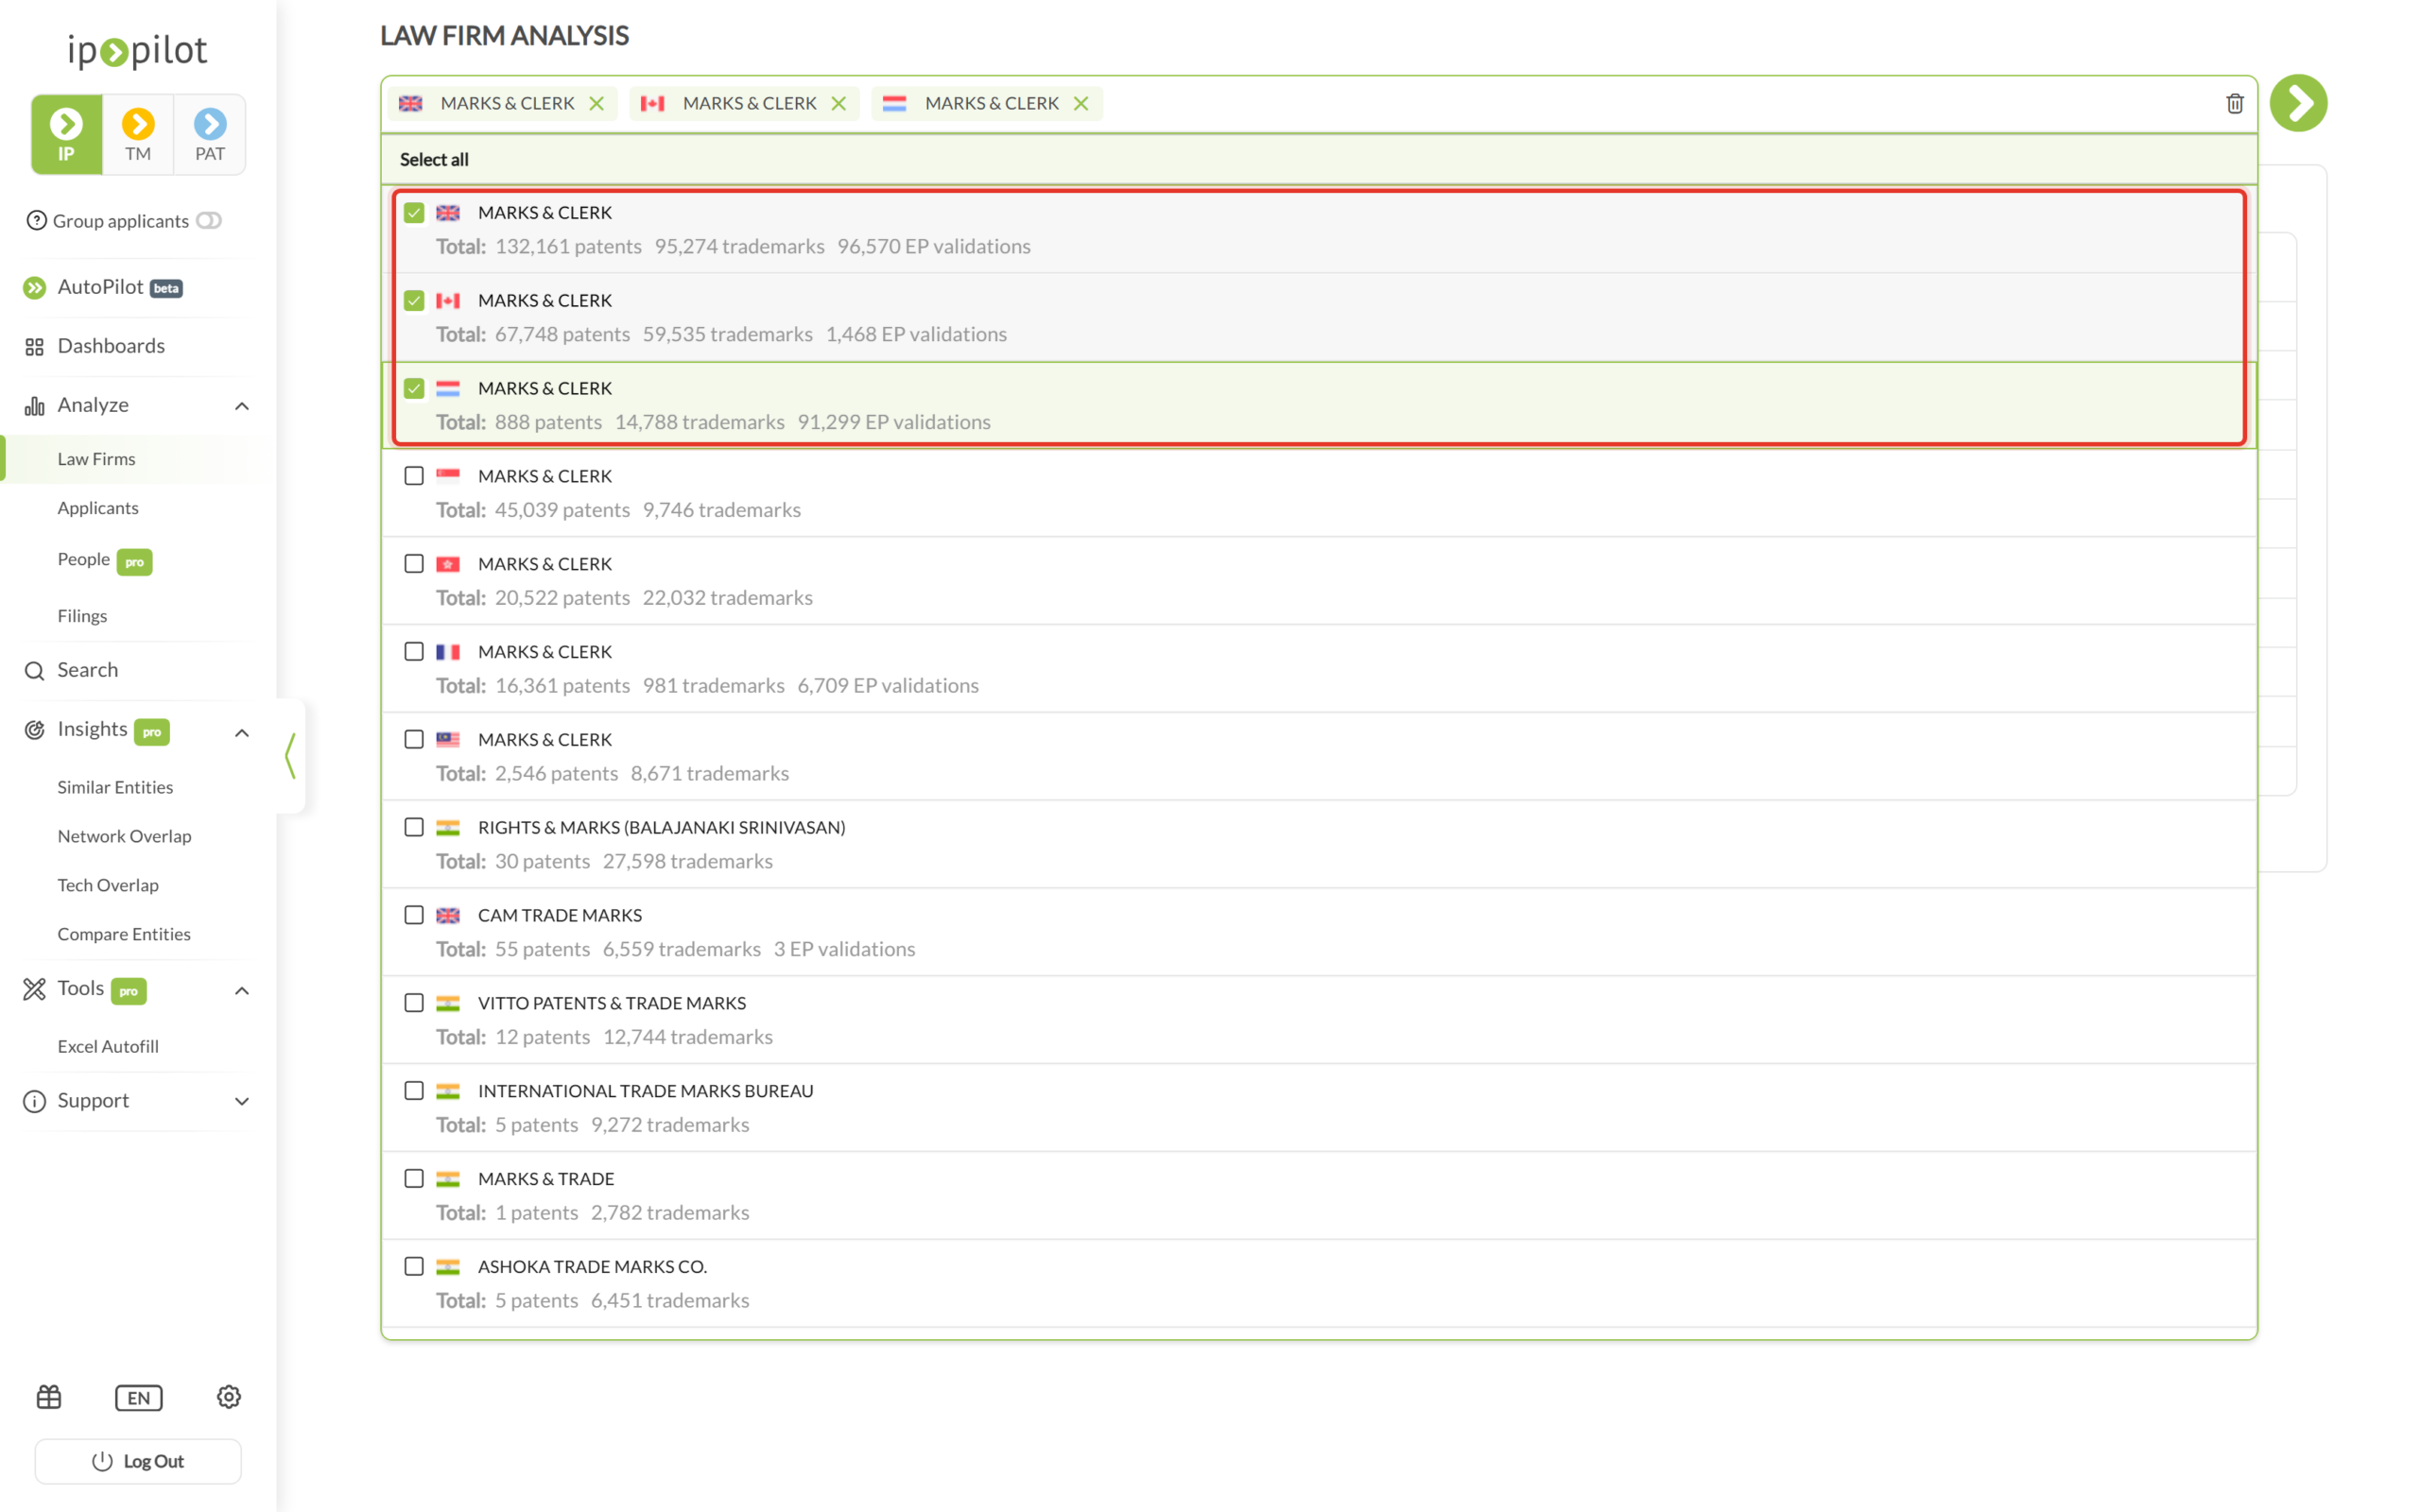Click the Log Out button
The height and width of the screenshot is (1512, 2420).
(x=138, y=1461)
